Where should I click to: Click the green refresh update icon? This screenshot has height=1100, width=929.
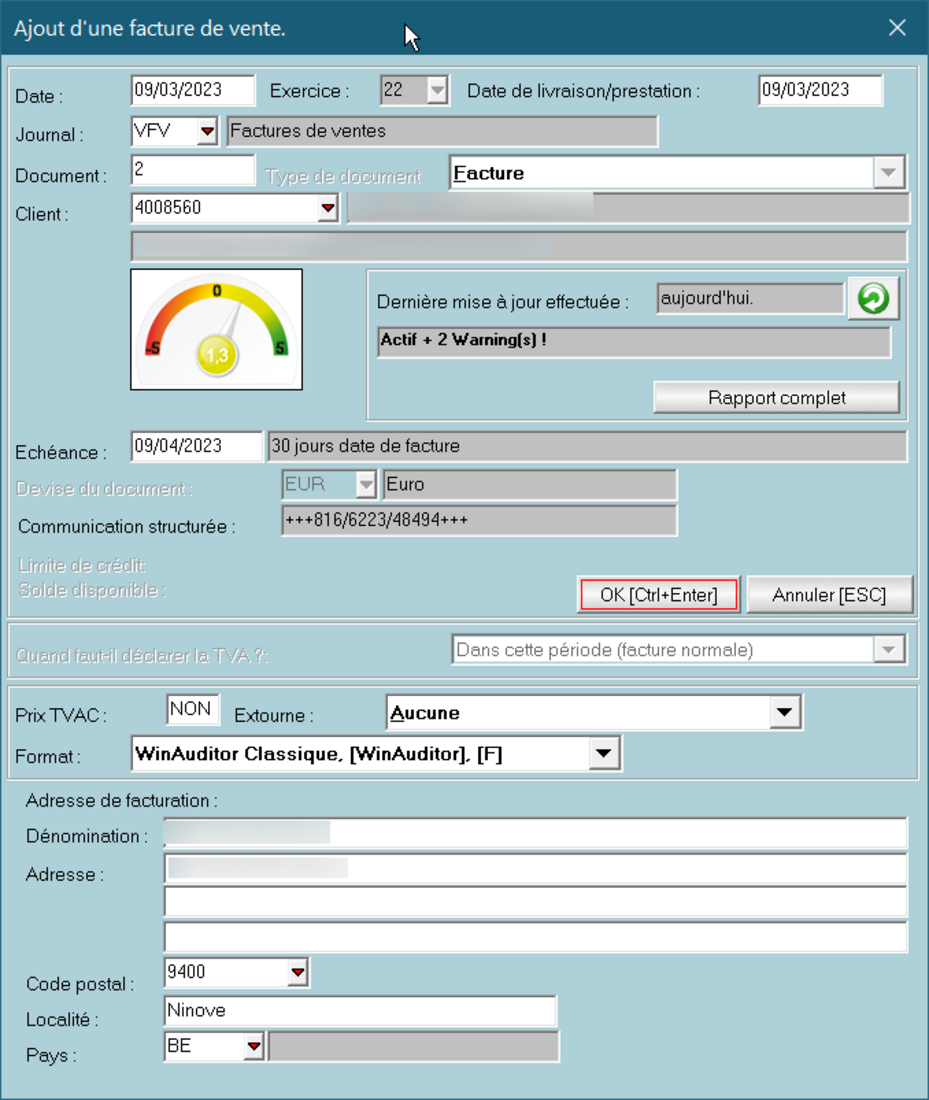click(x=873, y=299)
